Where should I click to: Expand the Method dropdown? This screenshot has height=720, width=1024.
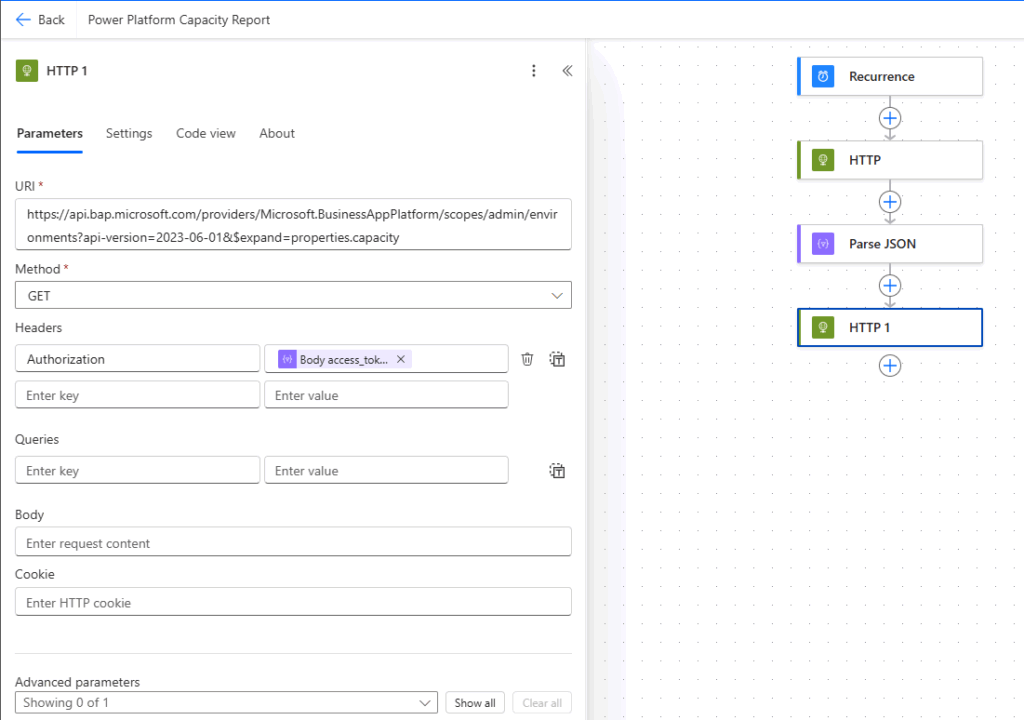point(293,296)
